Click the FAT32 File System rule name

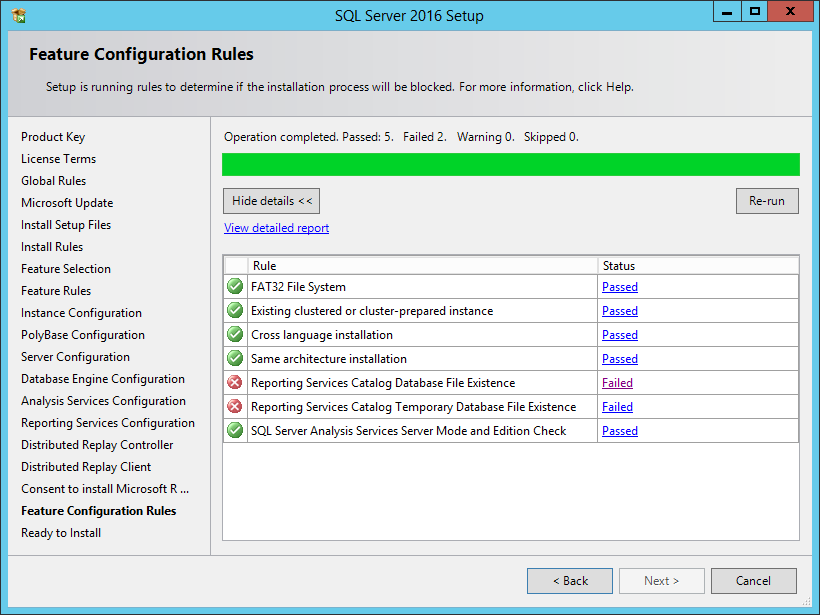click(x=298, y=287)
